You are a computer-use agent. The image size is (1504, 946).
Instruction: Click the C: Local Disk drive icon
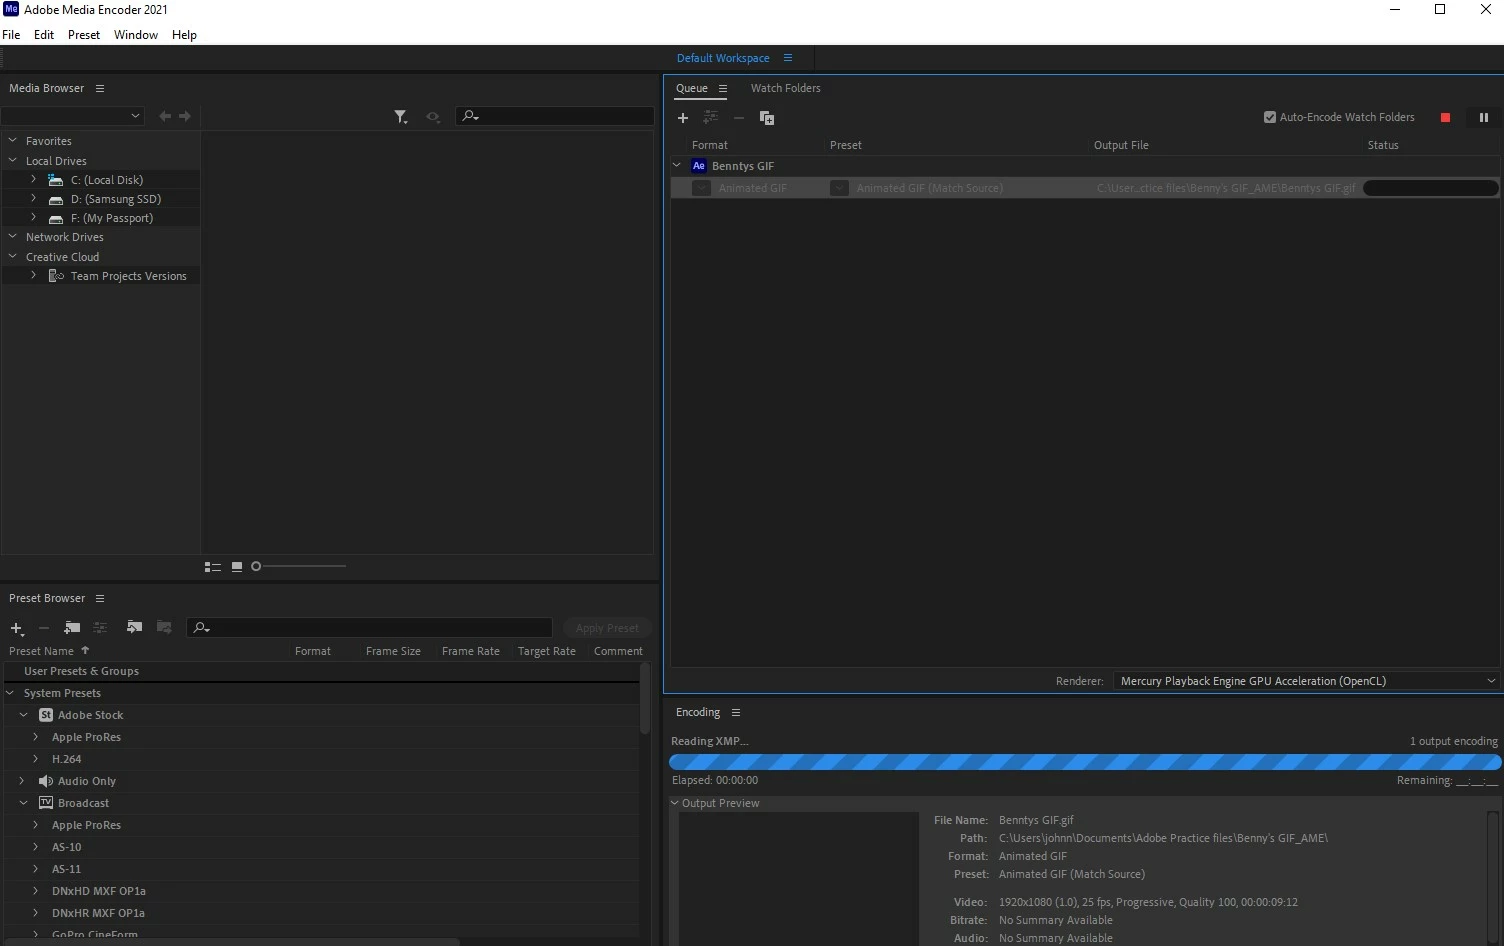coord(56,180)
